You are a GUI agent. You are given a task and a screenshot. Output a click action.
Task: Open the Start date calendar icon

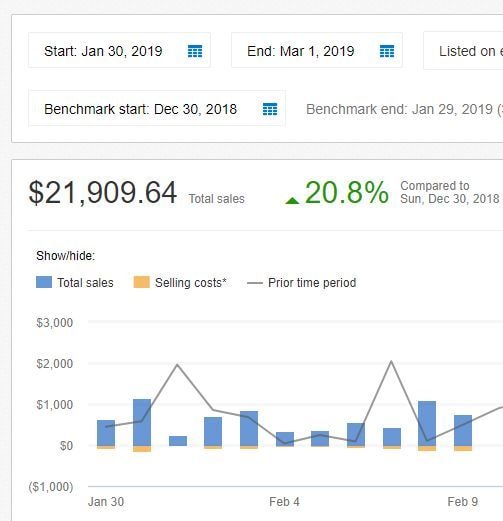tap(195, 51)
